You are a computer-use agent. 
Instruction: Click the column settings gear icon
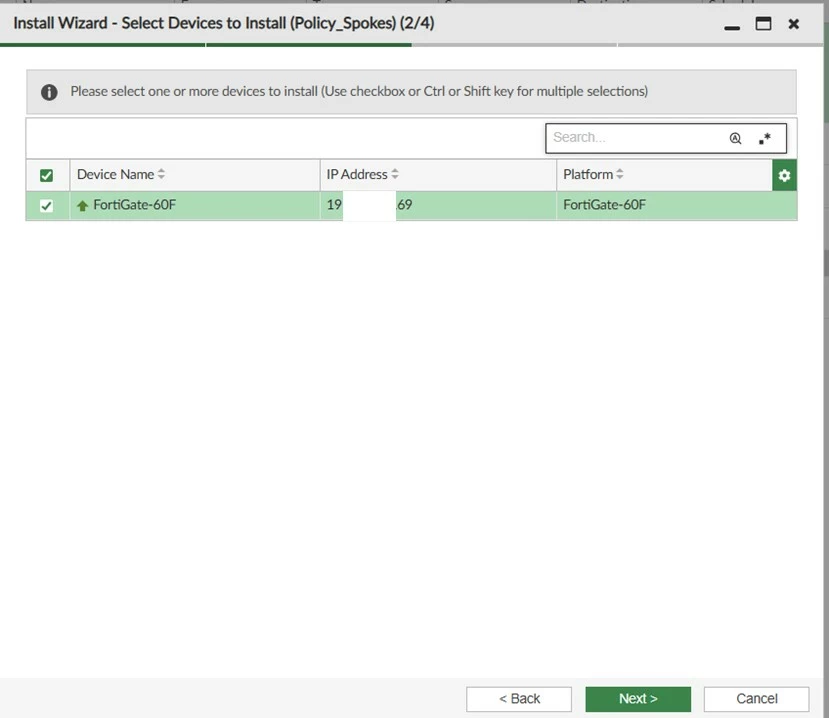coord(784,175)
